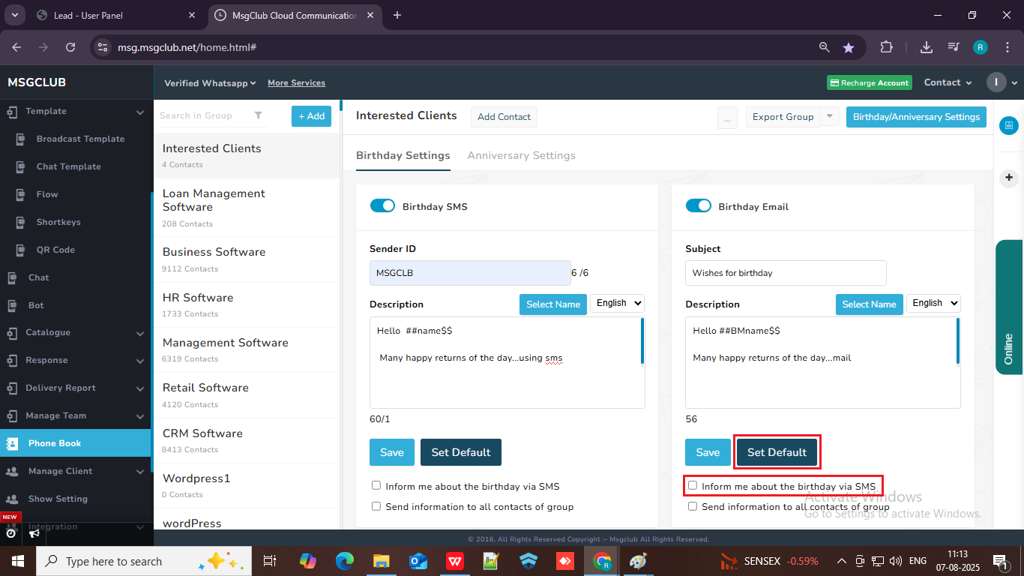Open Birthday SMS language English dropdown
The height and width of the screenshot is (576, 1024).
click(617, 303)
